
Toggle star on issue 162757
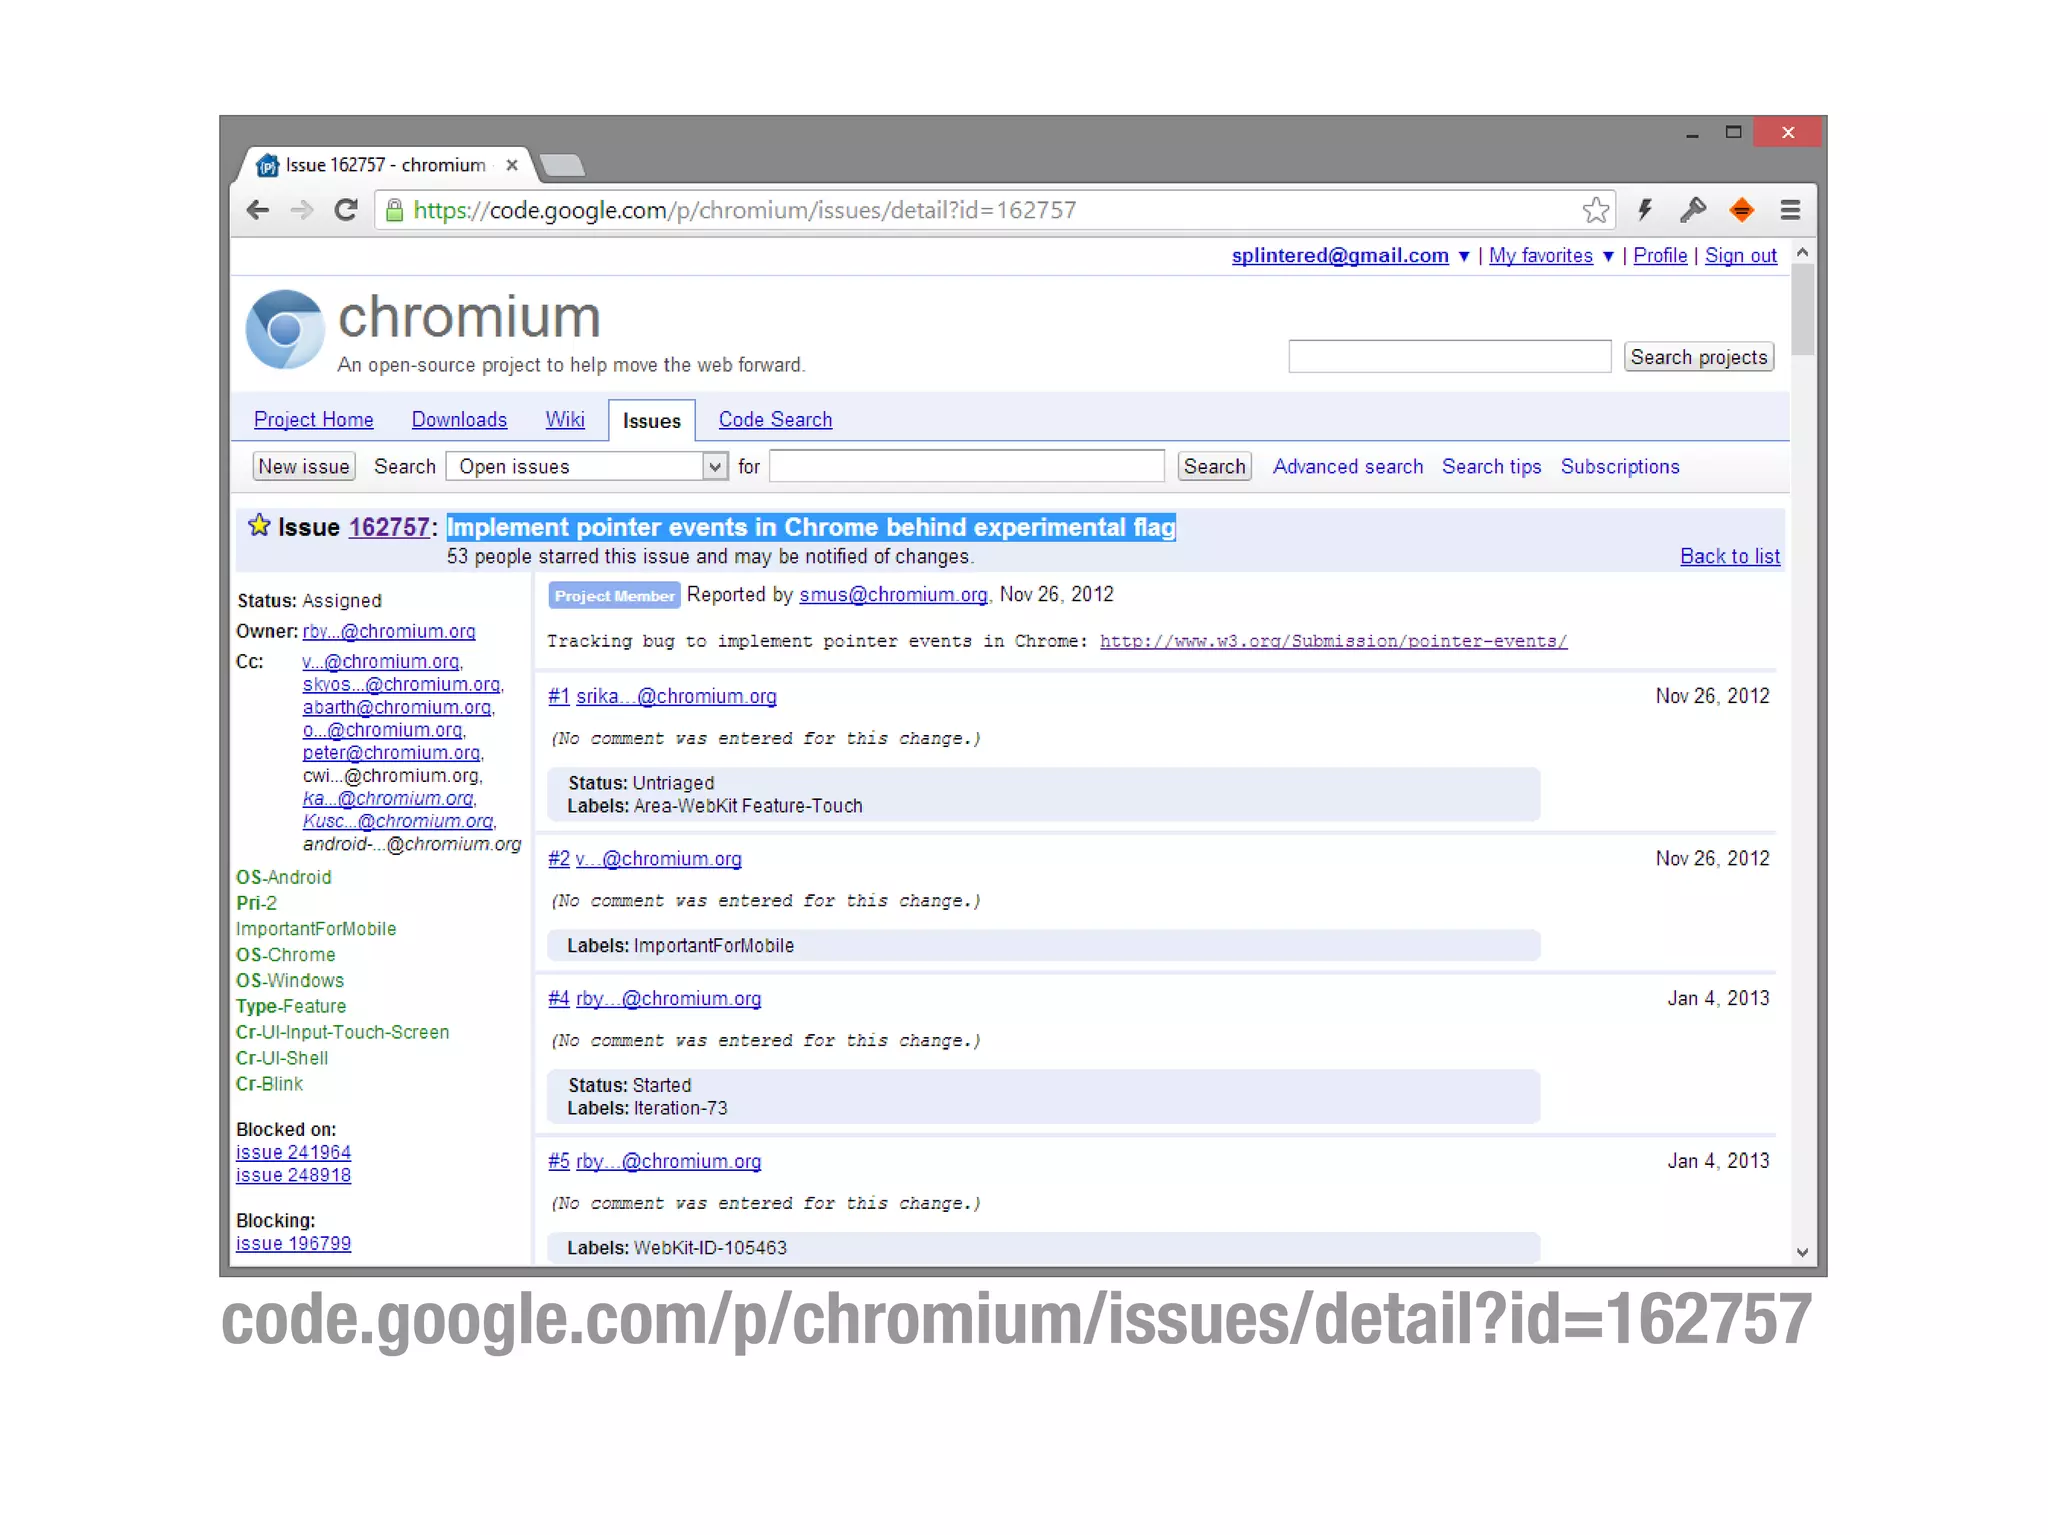(x=259, y=525)
